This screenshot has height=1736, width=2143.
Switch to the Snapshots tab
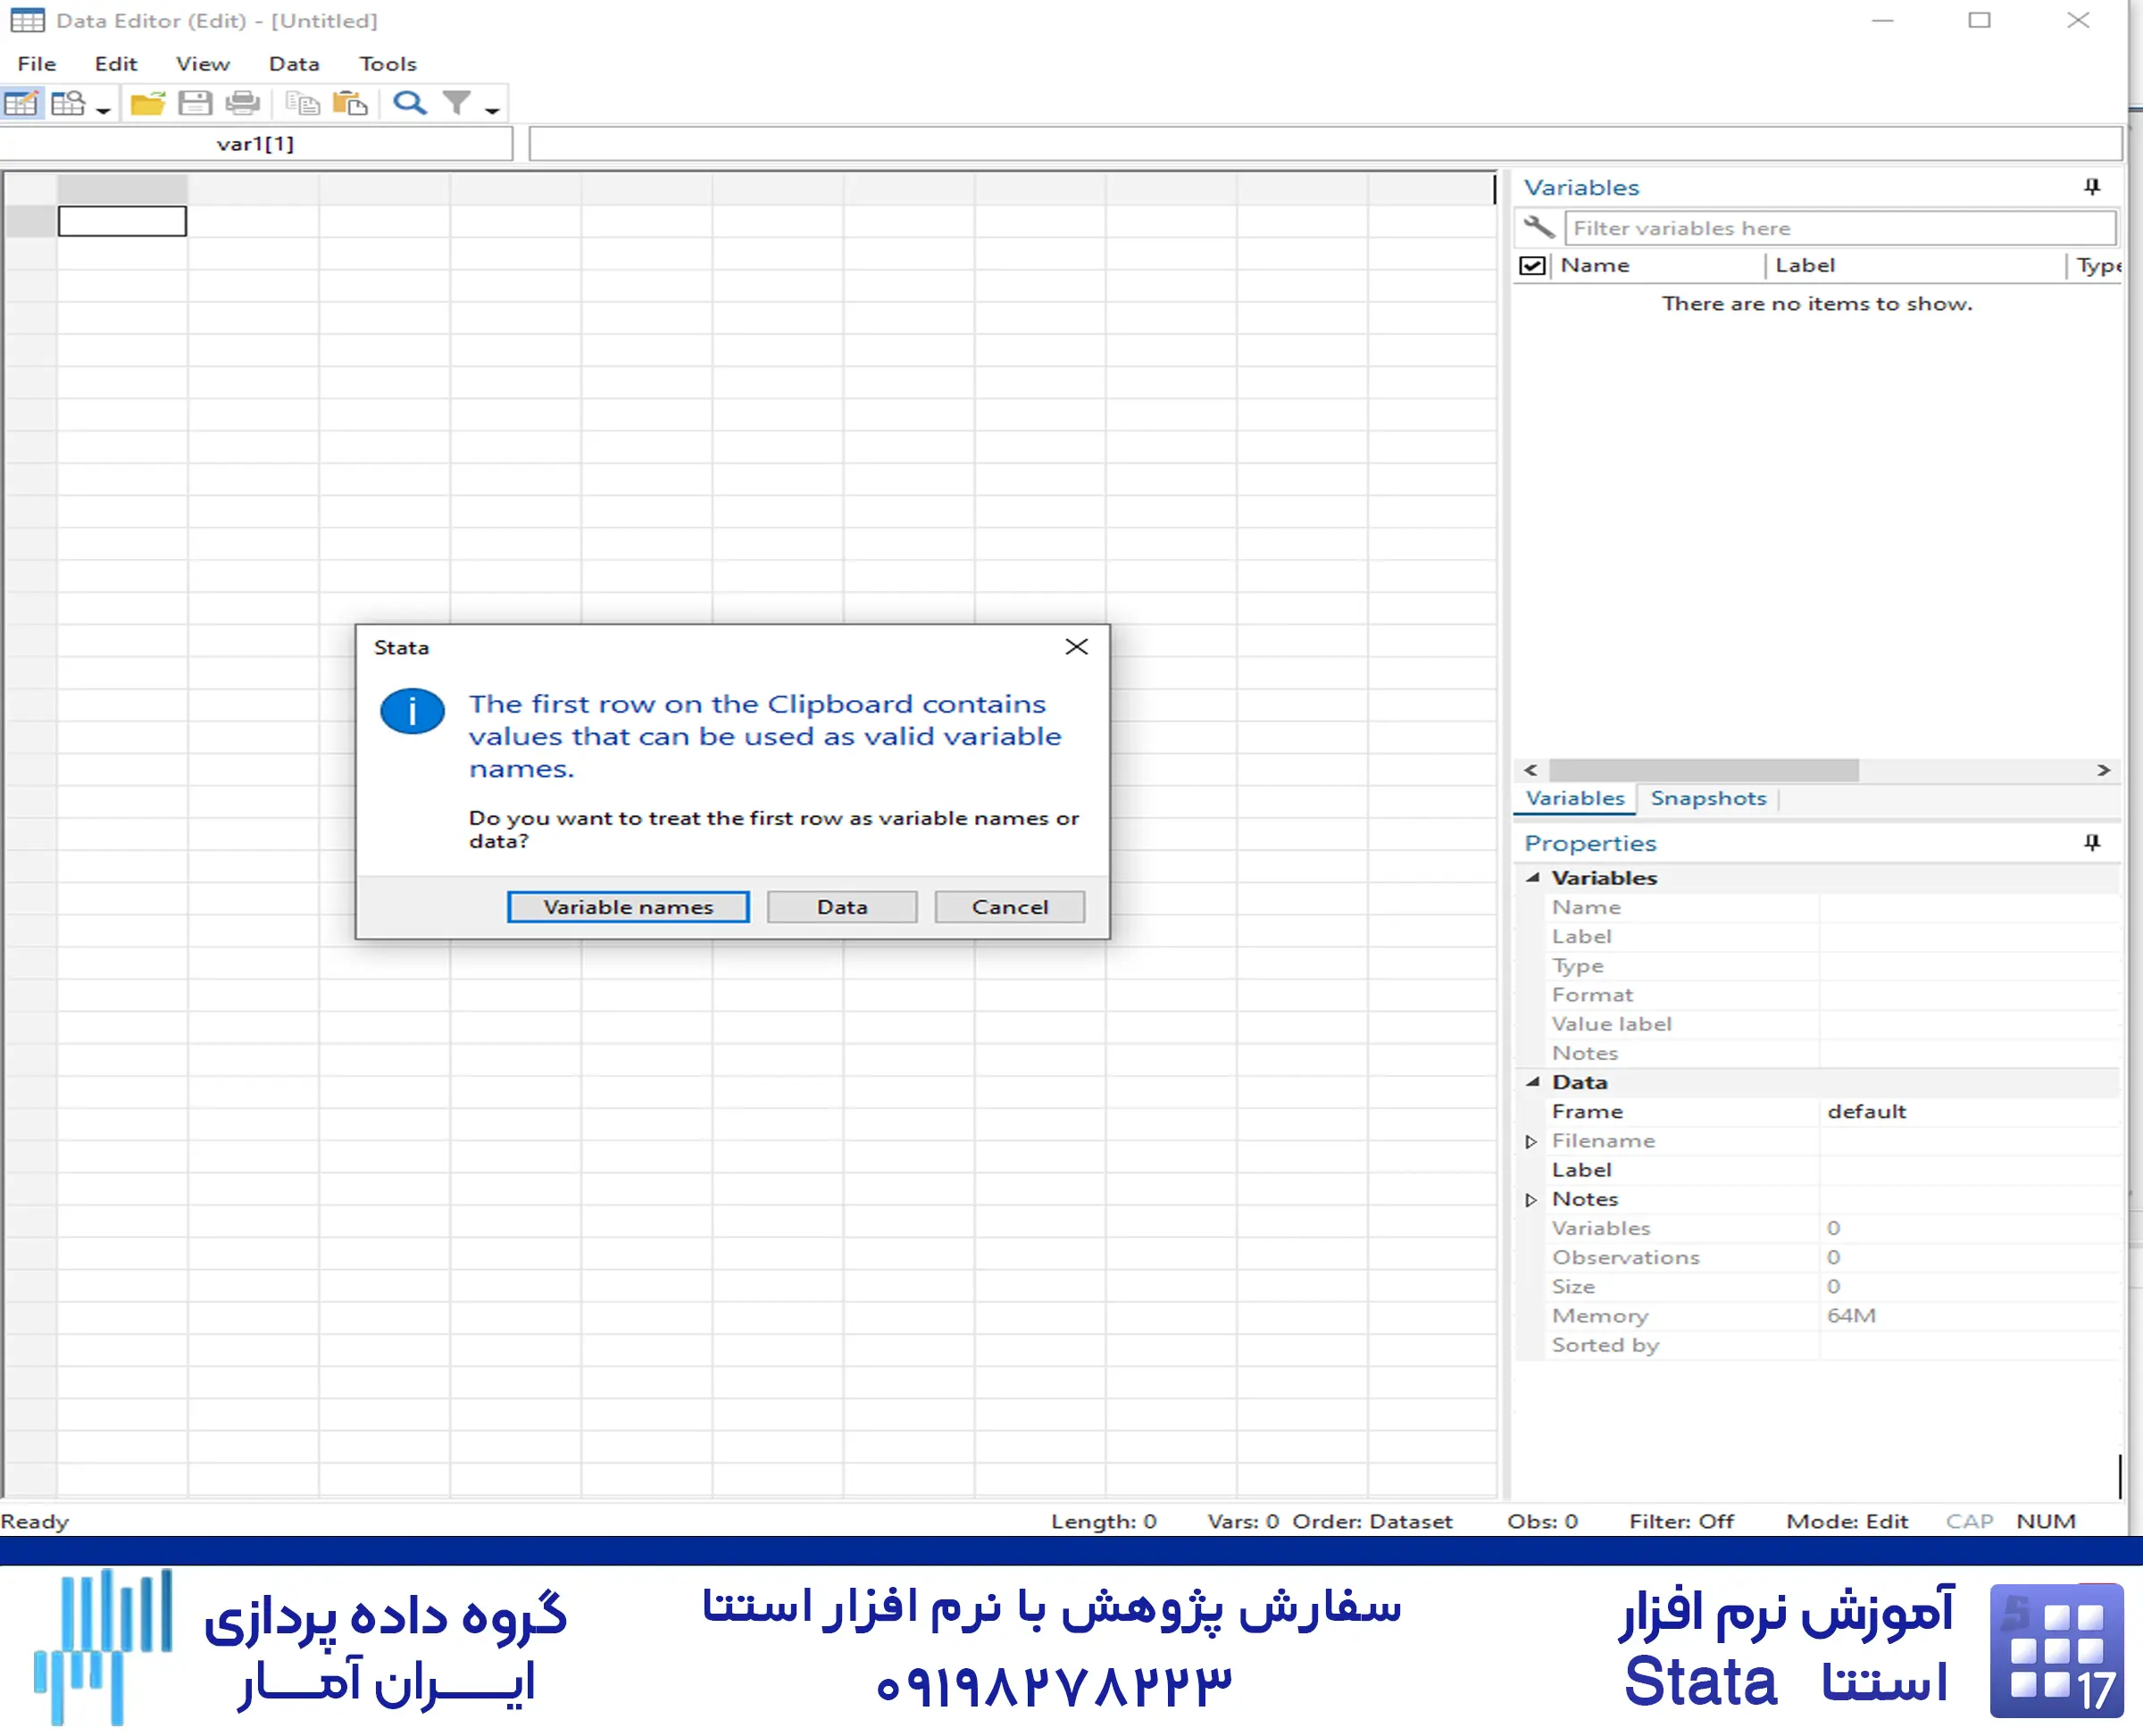[x=1708, y=798]
